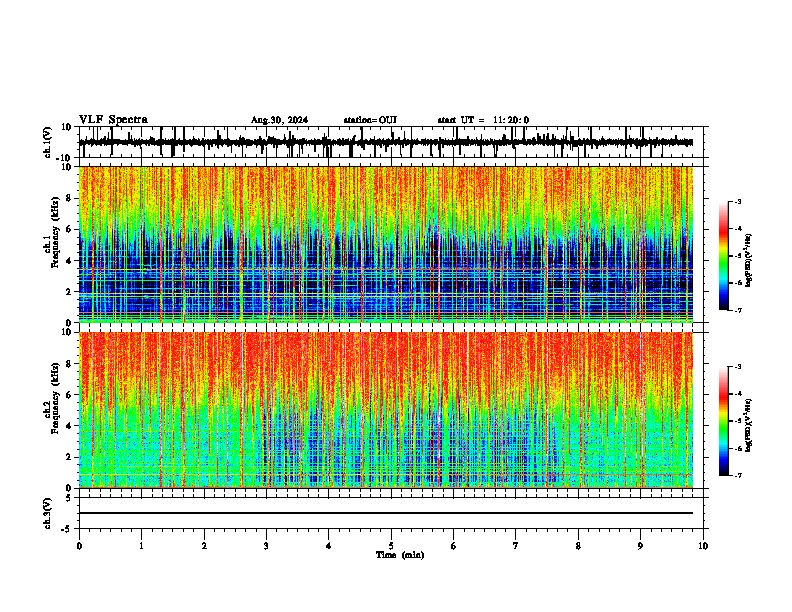Click the "8" tick of the ch.2 frequency axis
The width and height of the screenshot is (792, 612).
click(69, 364)
